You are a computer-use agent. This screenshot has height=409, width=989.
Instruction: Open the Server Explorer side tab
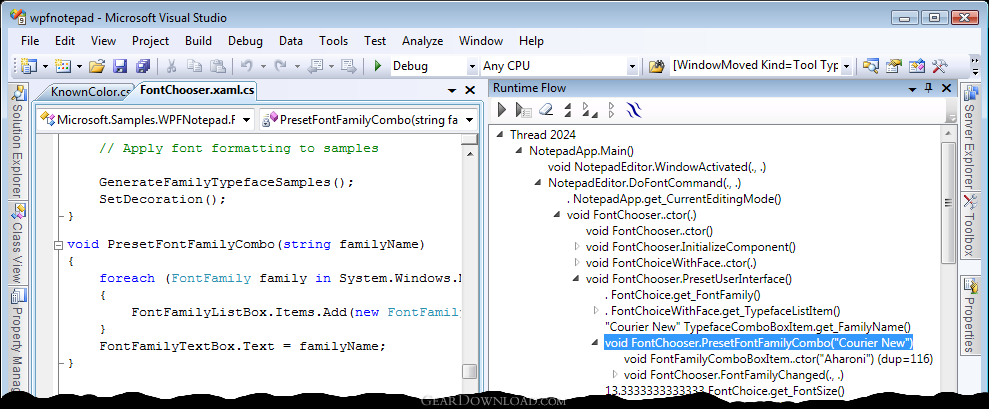tap(969, 138)
